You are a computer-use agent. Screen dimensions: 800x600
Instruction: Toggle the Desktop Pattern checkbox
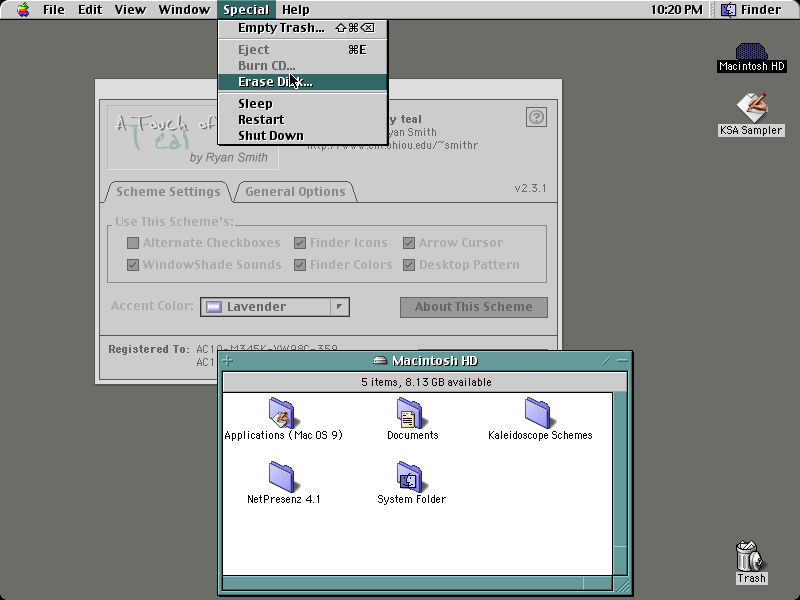(409, 265)
